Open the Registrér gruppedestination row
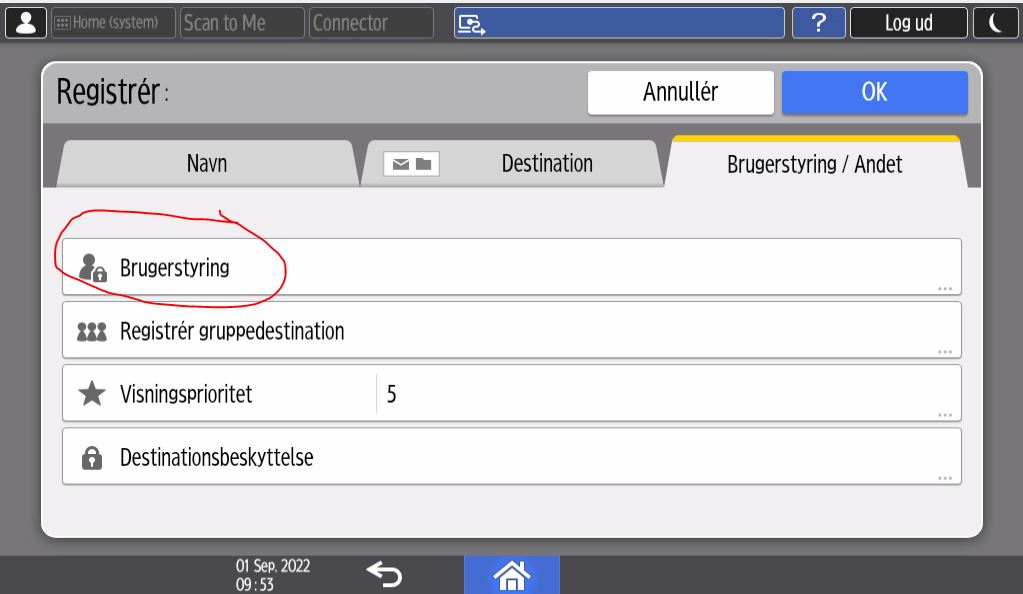This screenshot has height=594, width=1023. pos(511,330)
